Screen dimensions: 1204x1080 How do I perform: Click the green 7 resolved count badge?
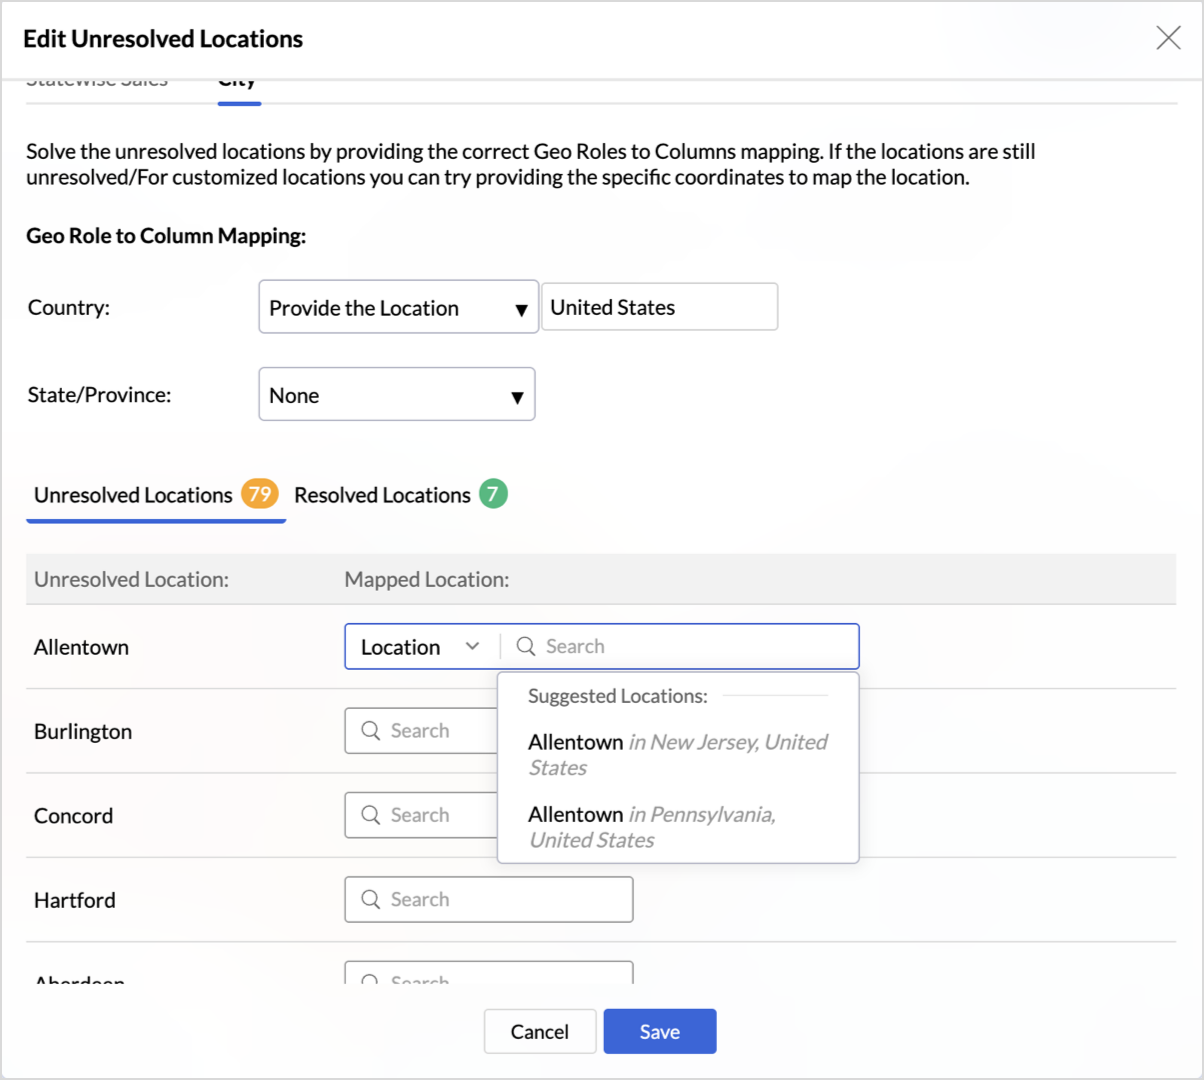(493, 494)
